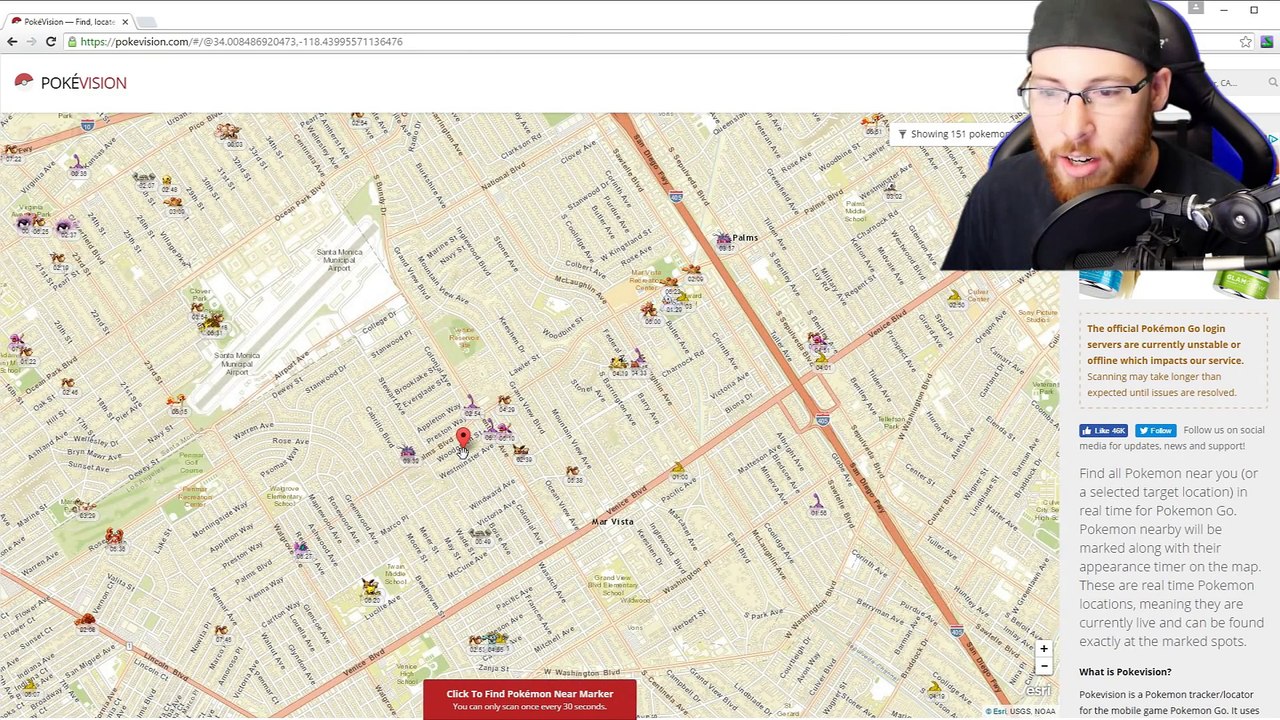This screenshot has width=1280, height=720.
Task: Click the Find Pokémon Near Marker button
Action: click(x=529, y=699)
